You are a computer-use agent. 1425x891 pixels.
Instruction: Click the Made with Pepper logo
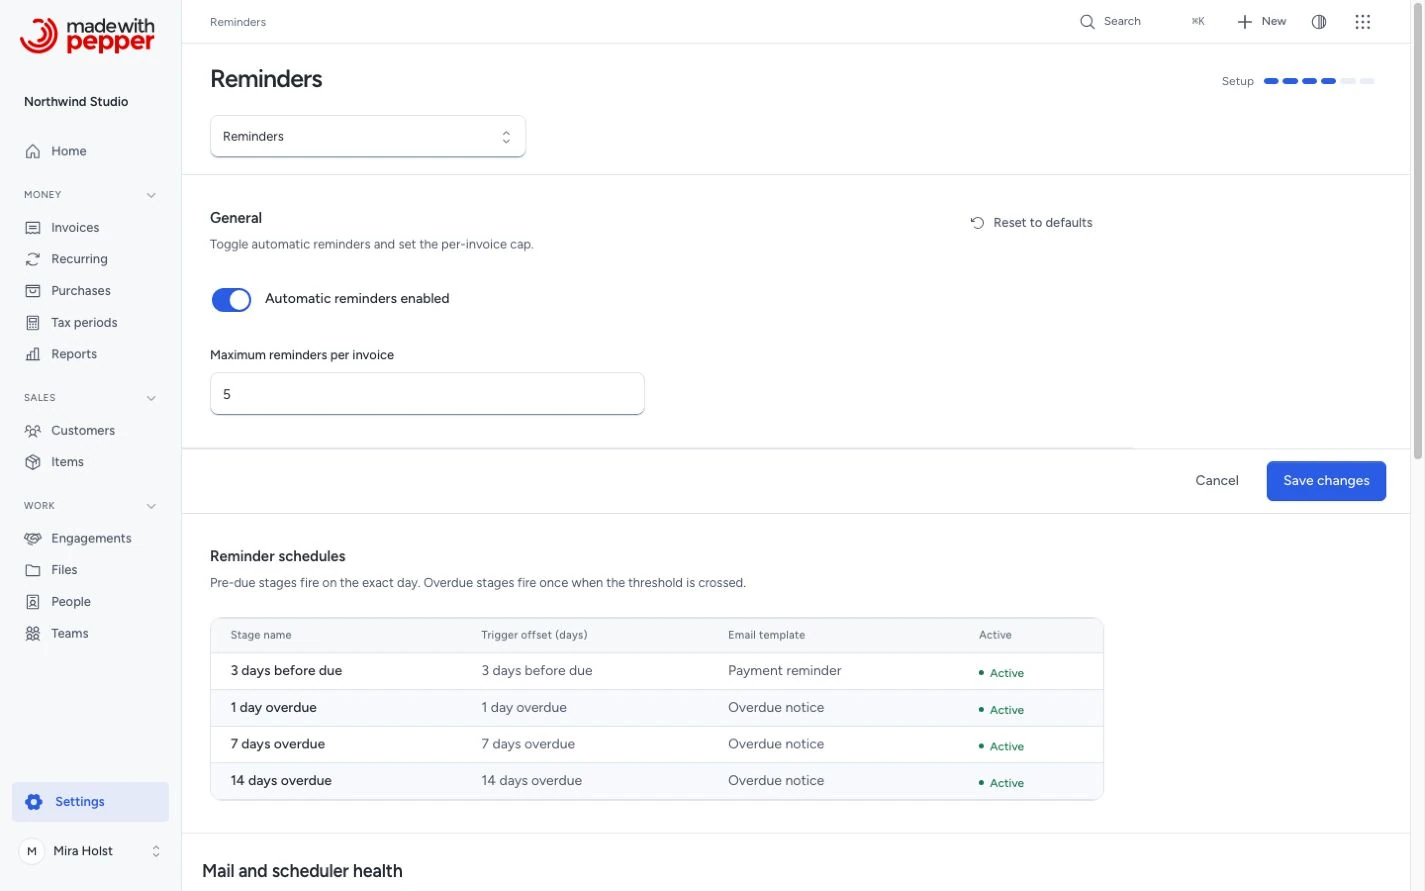(87, 35)
